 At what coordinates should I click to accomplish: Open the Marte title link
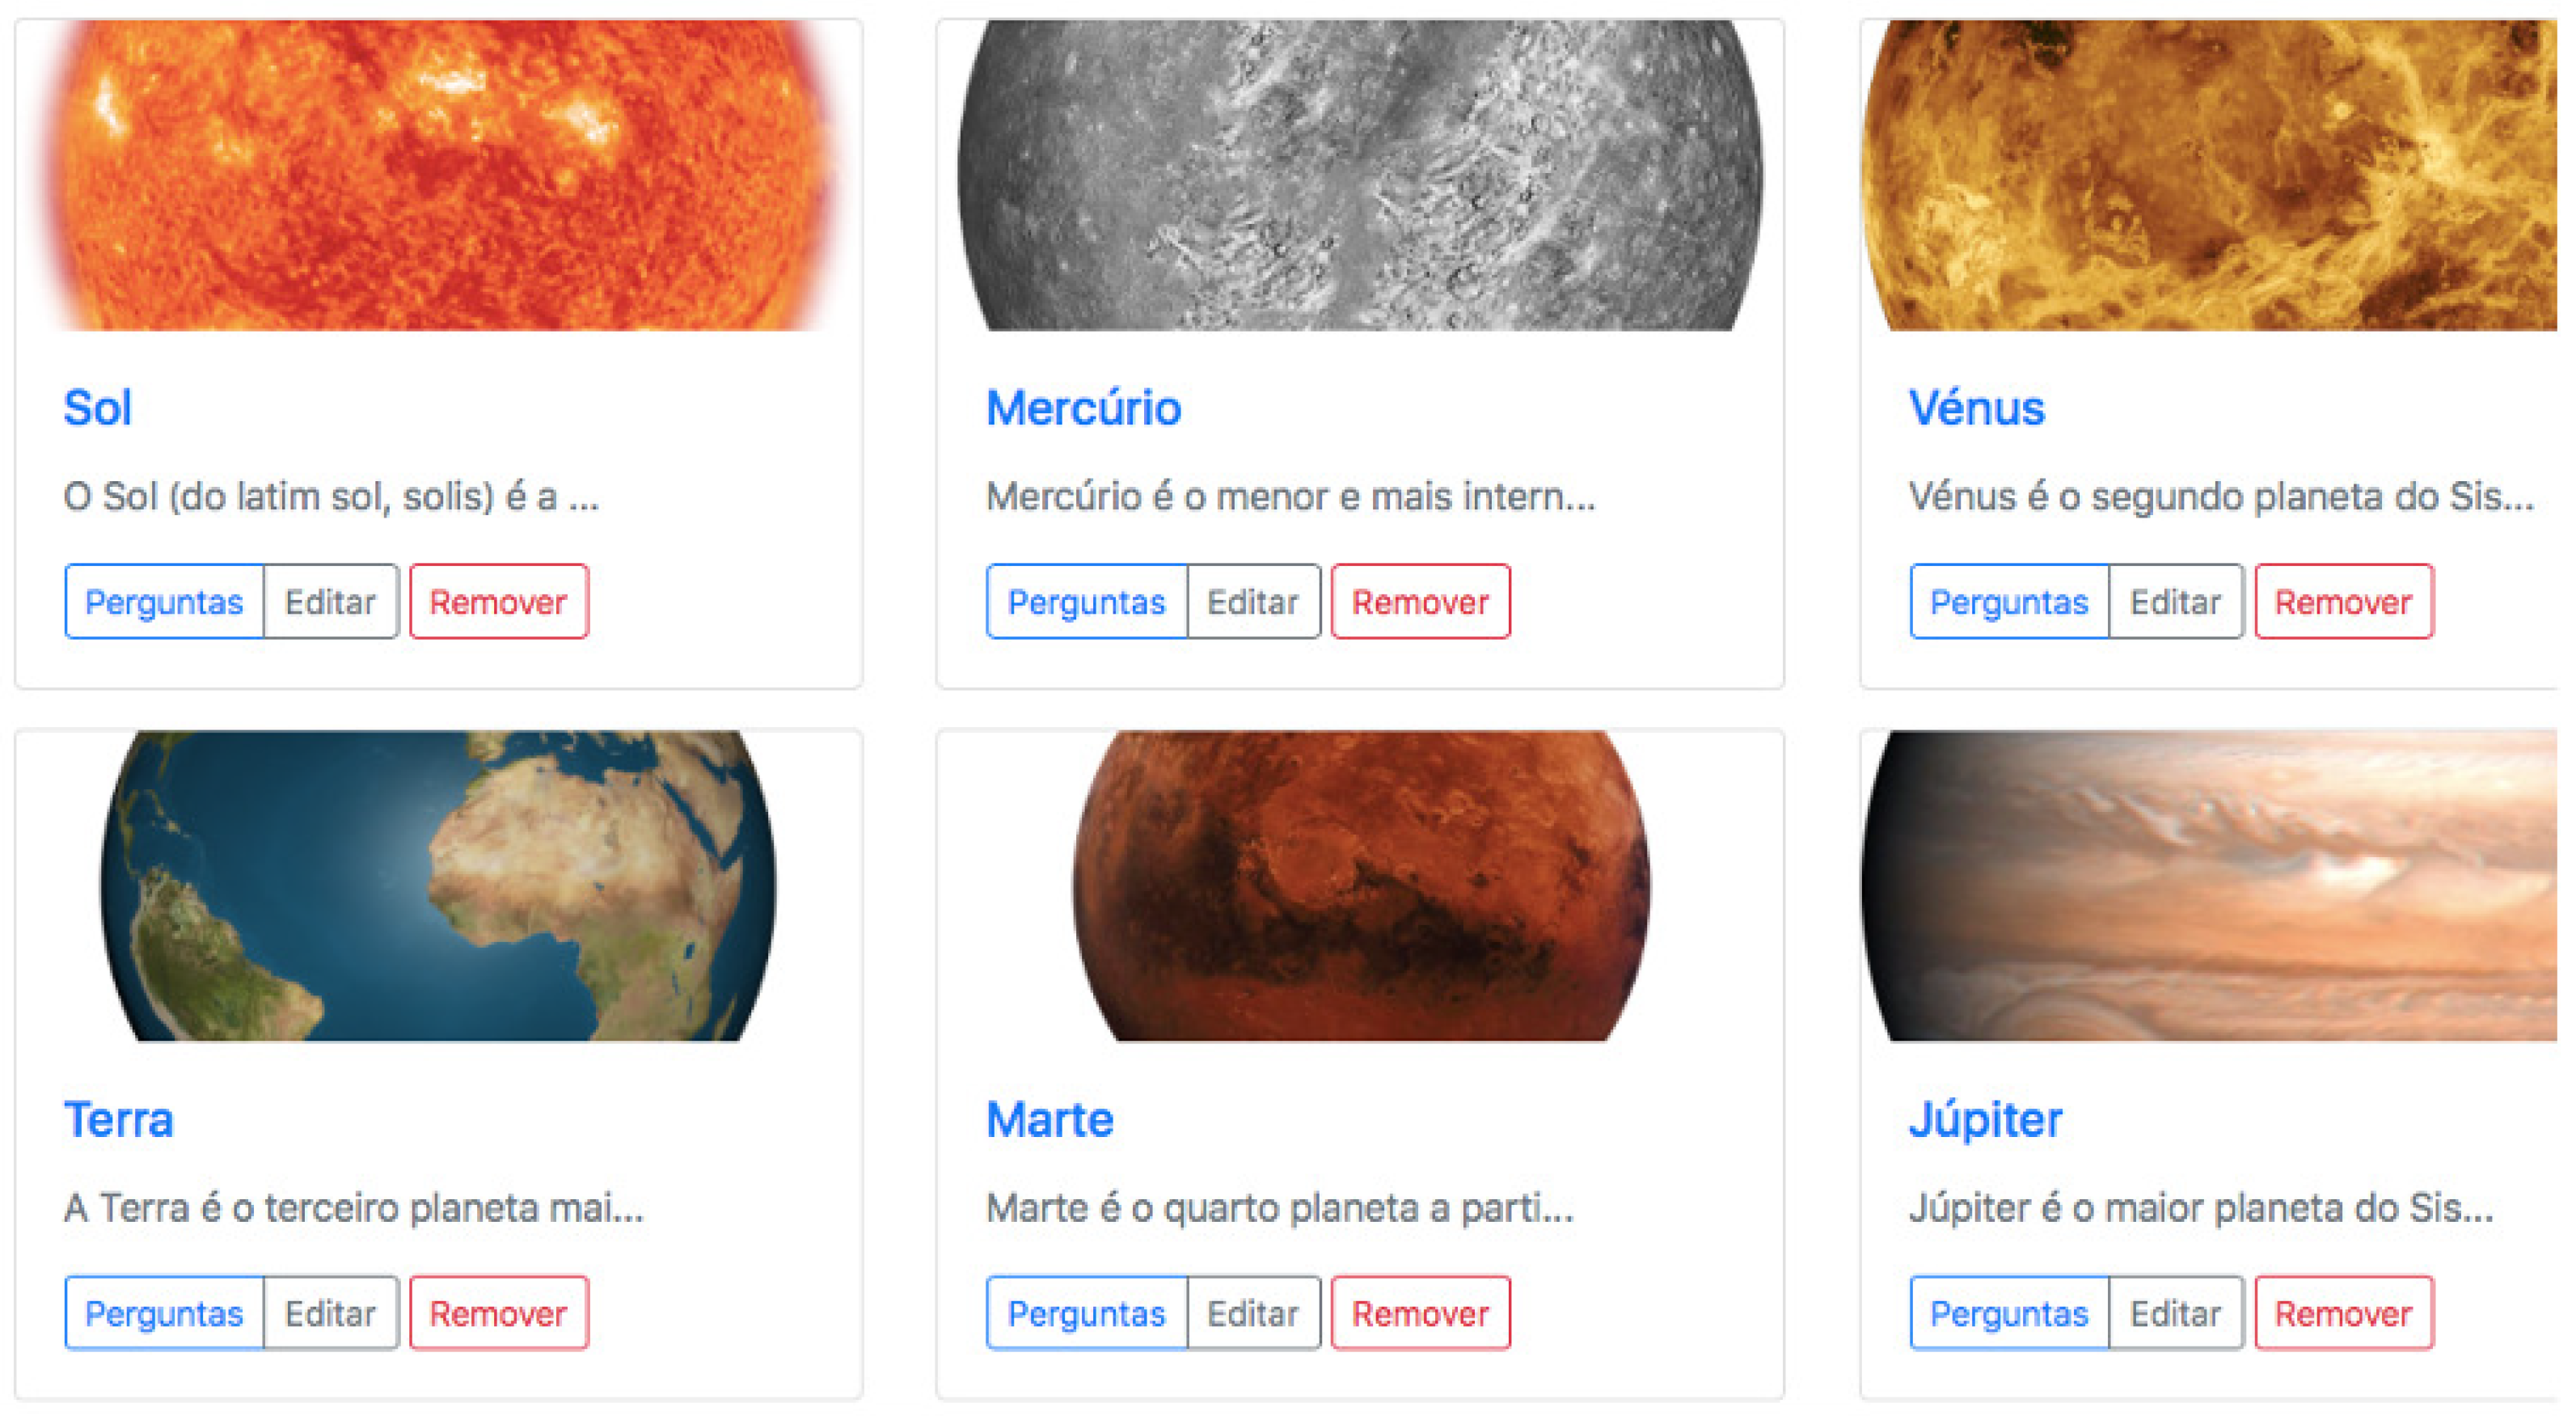(1049, 1120)
